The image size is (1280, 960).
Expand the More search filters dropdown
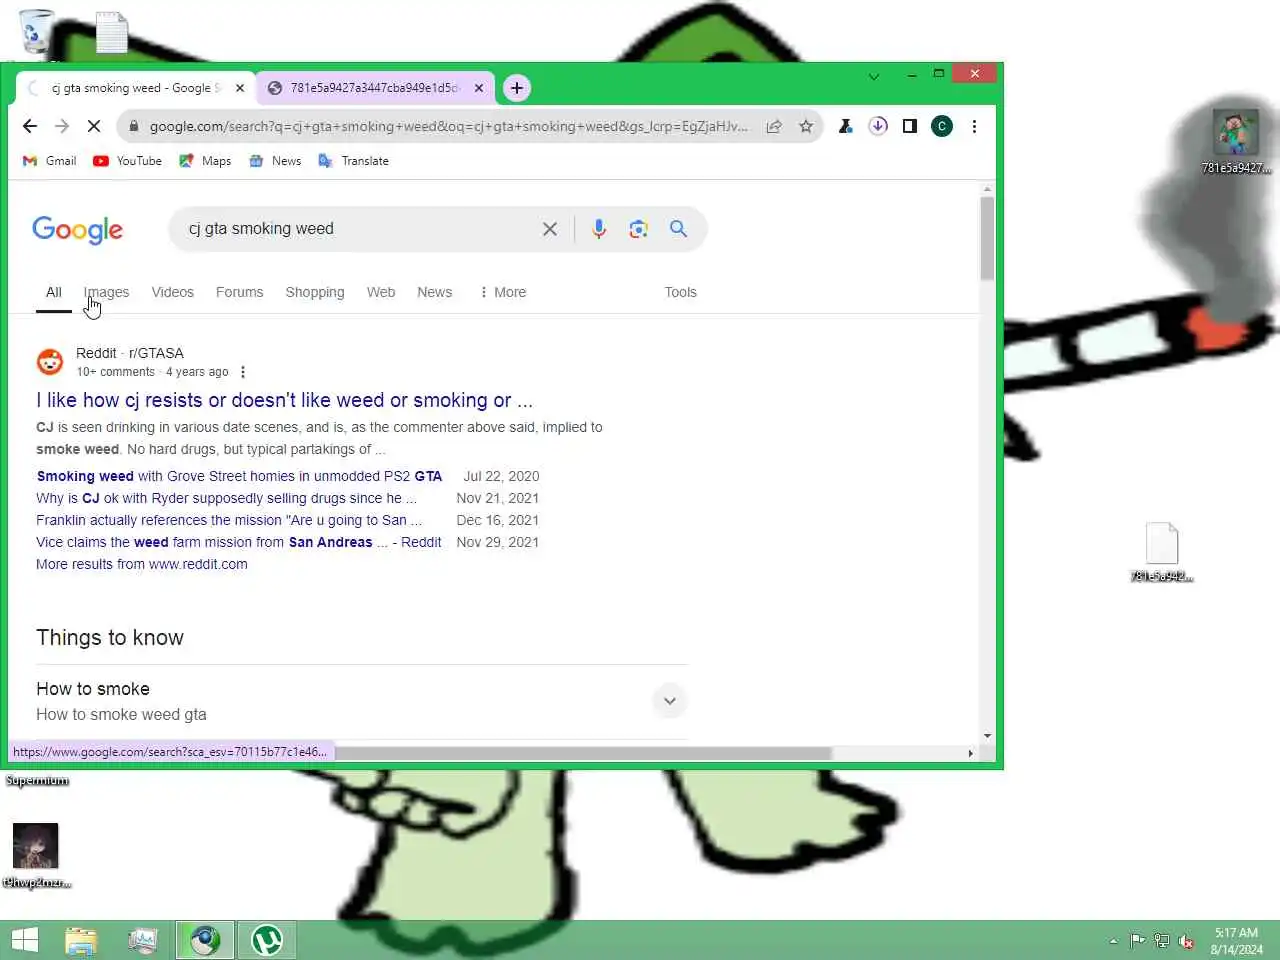click(x=503, y=292)
